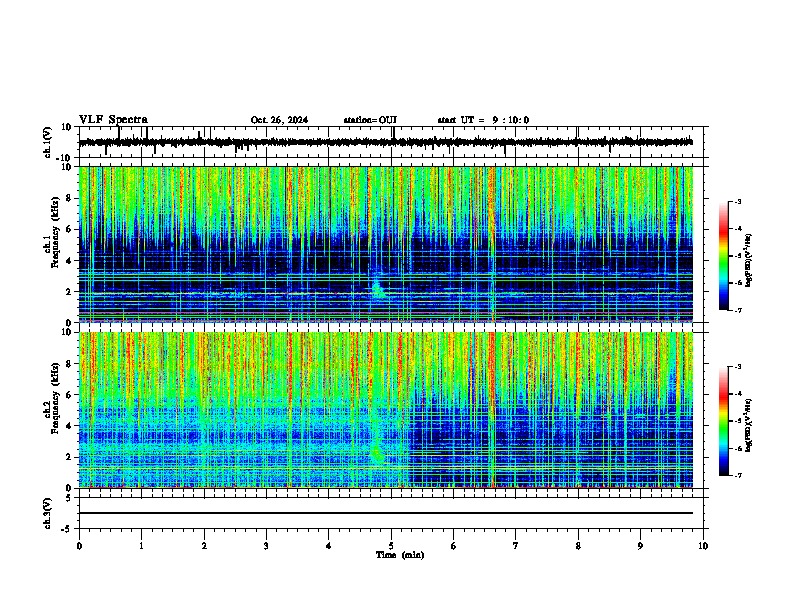Click the flat ch.3 voltage trace line
The image size is (792, 612).
(x=386, y=513)
